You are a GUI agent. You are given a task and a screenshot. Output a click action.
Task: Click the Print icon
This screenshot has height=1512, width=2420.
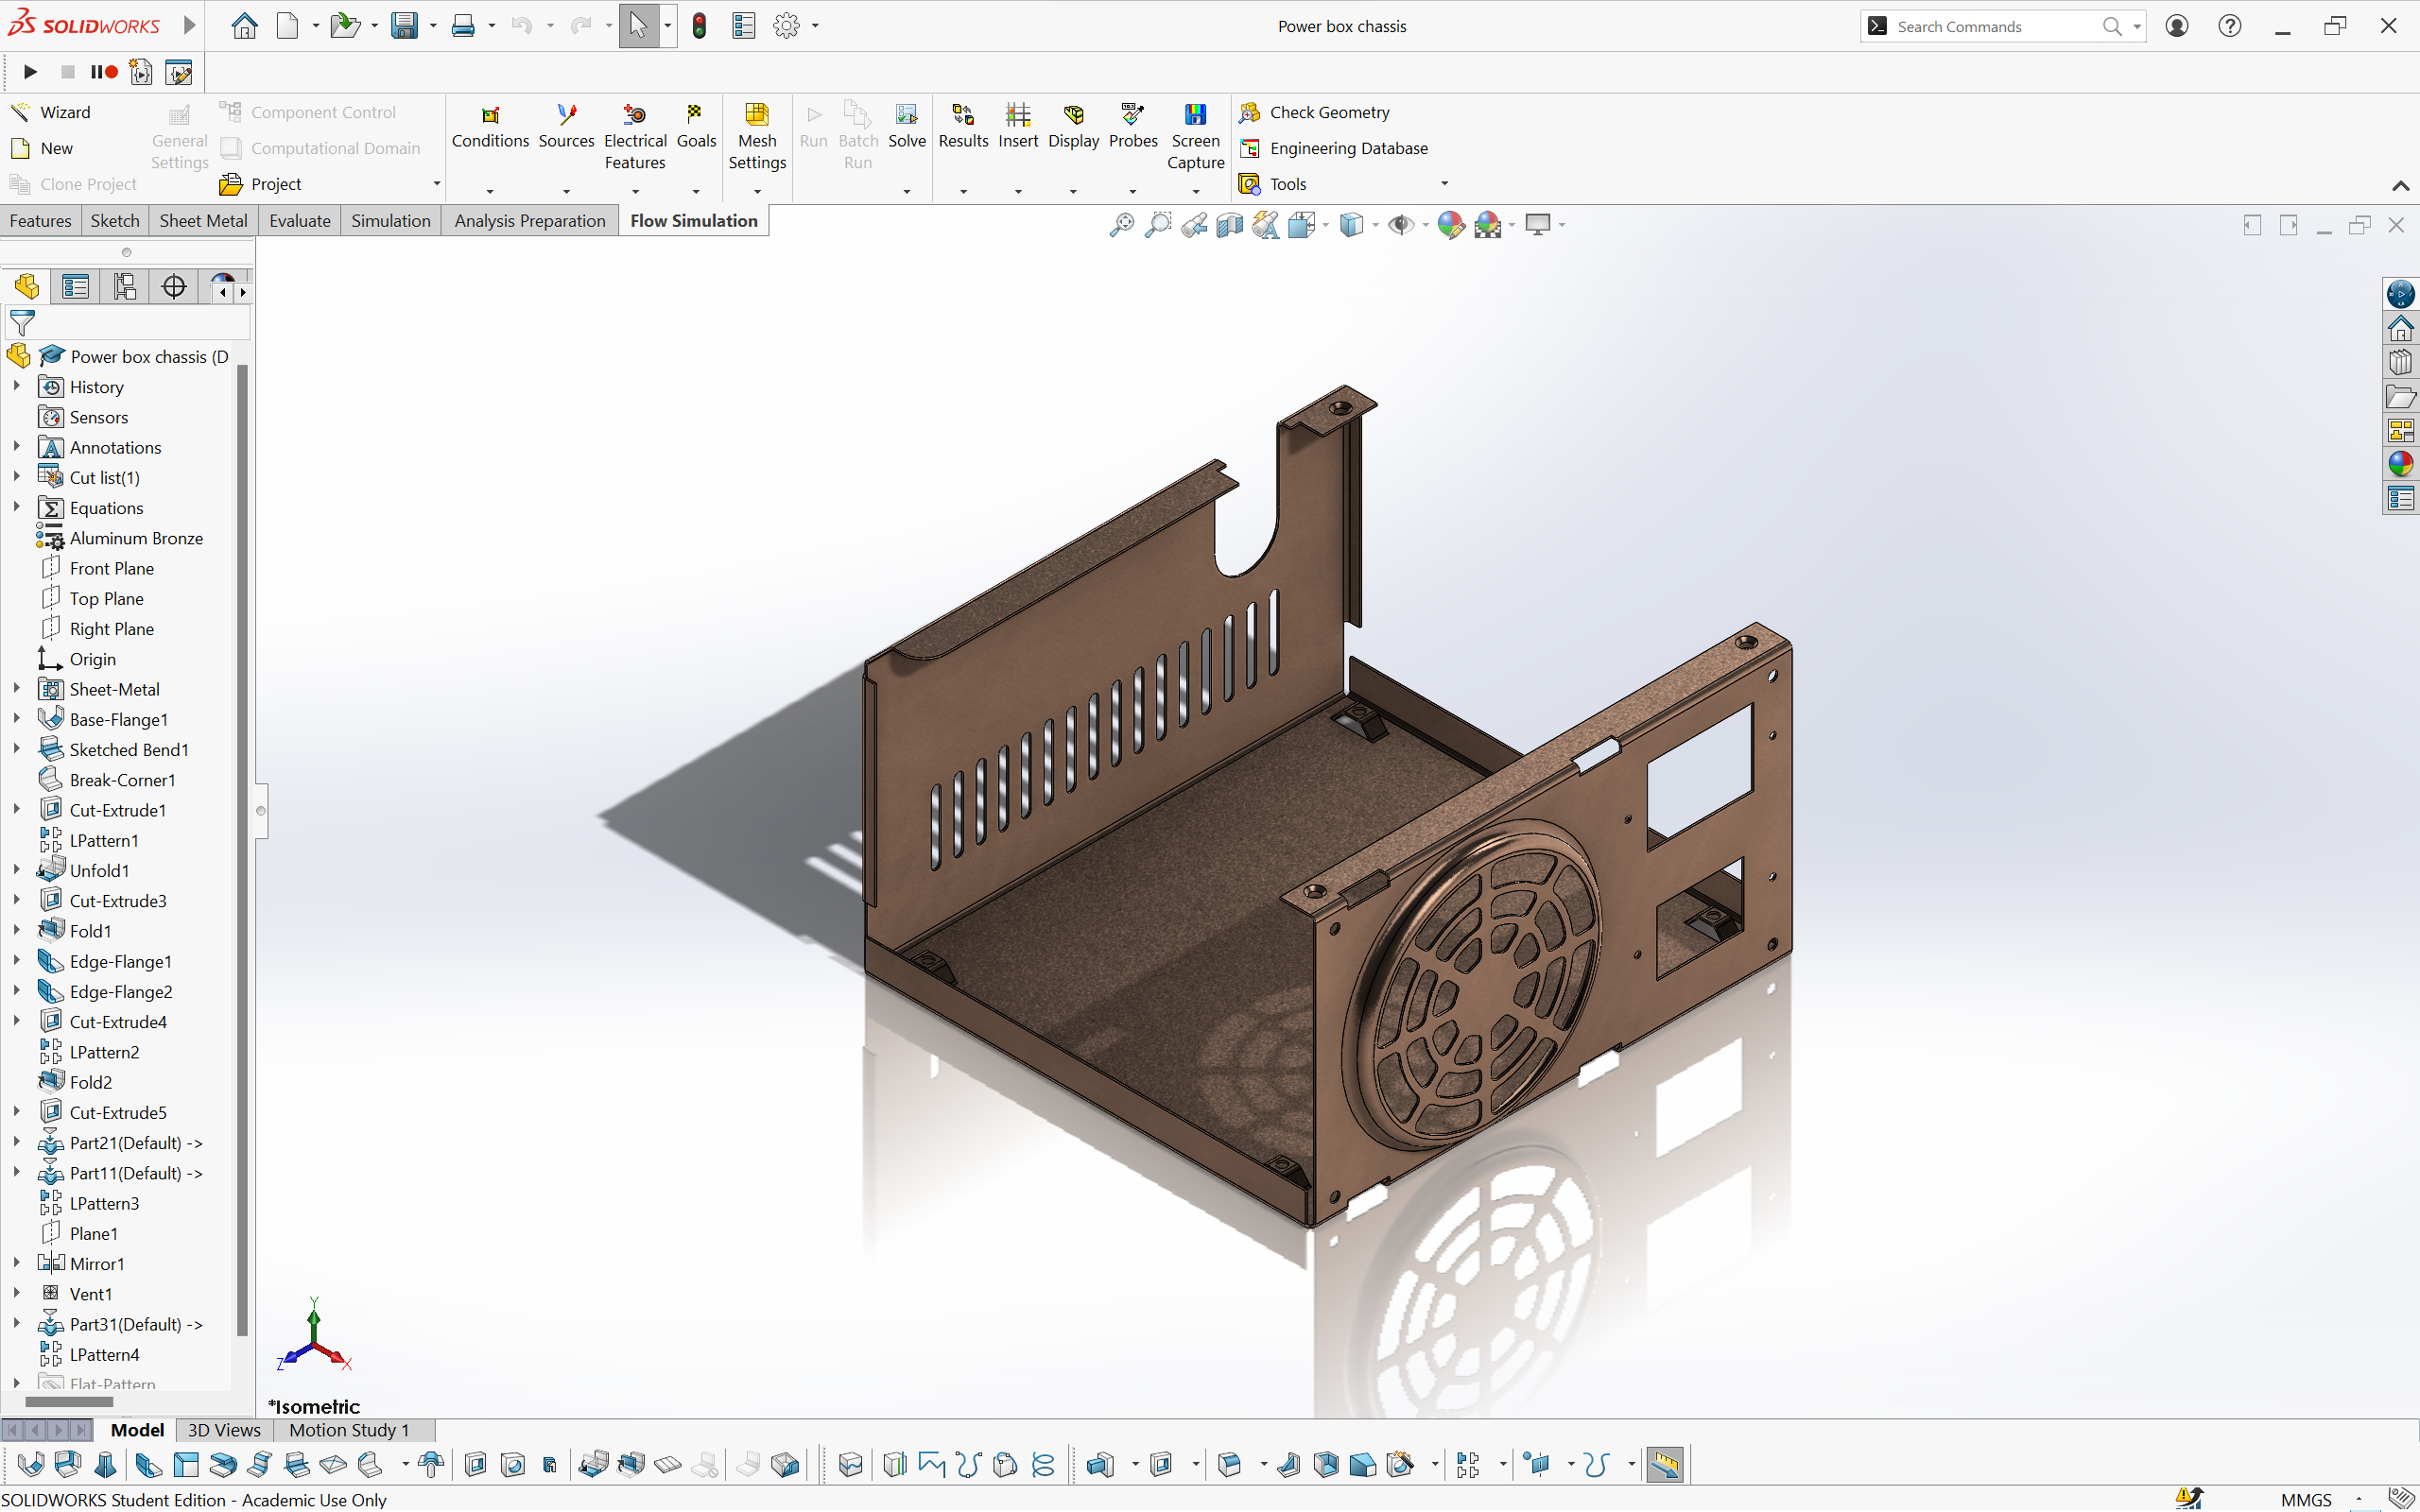point(463,26)
